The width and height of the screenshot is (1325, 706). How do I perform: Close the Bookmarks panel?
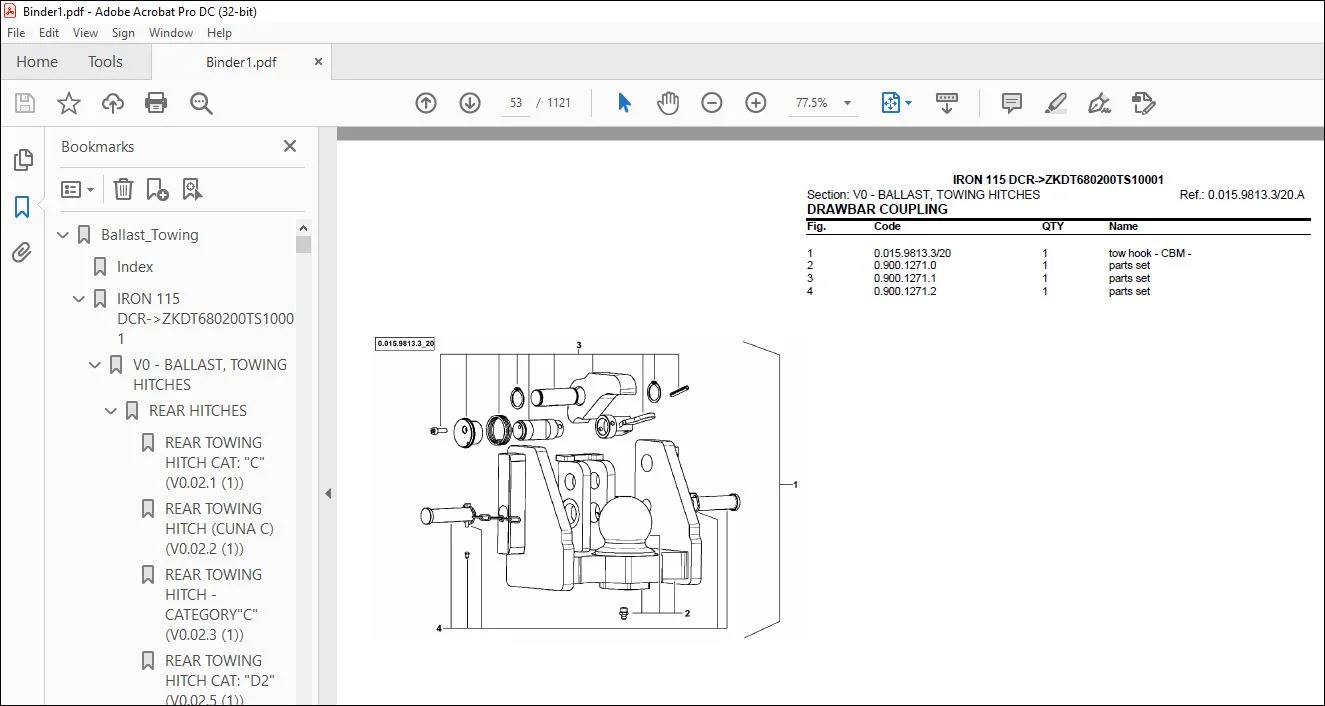click(290, 146)
